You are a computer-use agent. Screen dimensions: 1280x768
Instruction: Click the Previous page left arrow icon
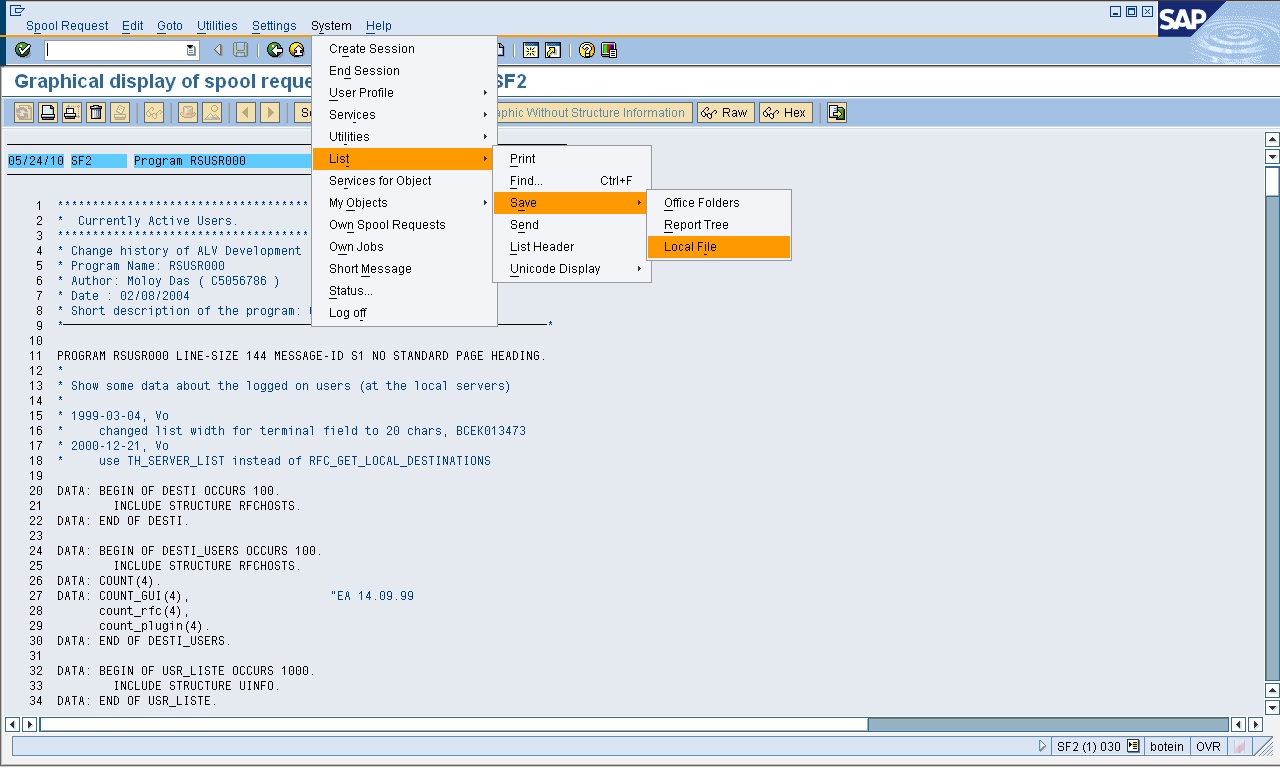coord(245,113)
